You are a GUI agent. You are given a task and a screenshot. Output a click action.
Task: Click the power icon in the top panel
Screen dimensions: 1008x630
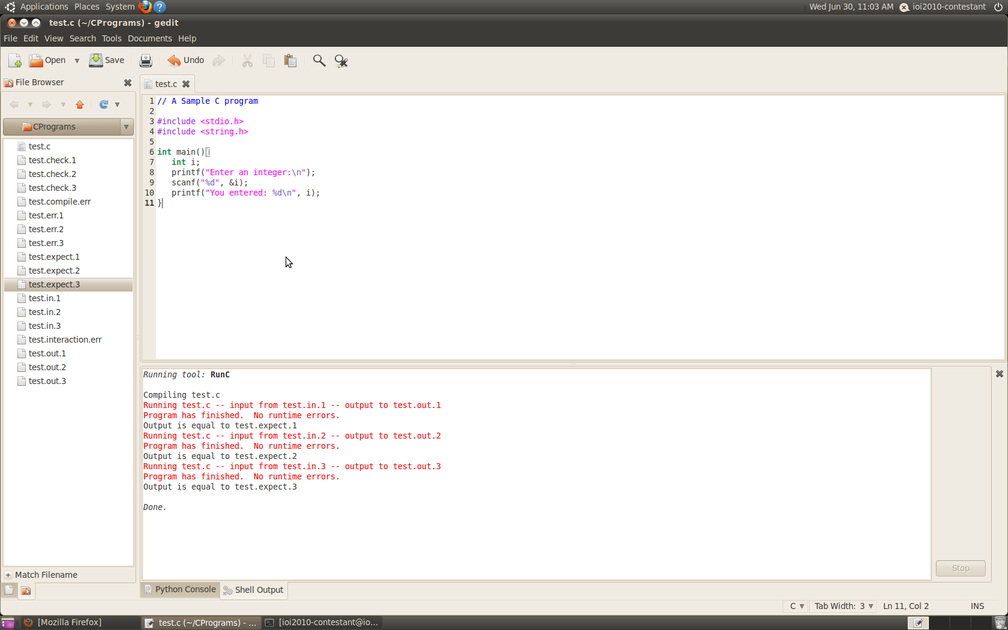tap(998, 6)
